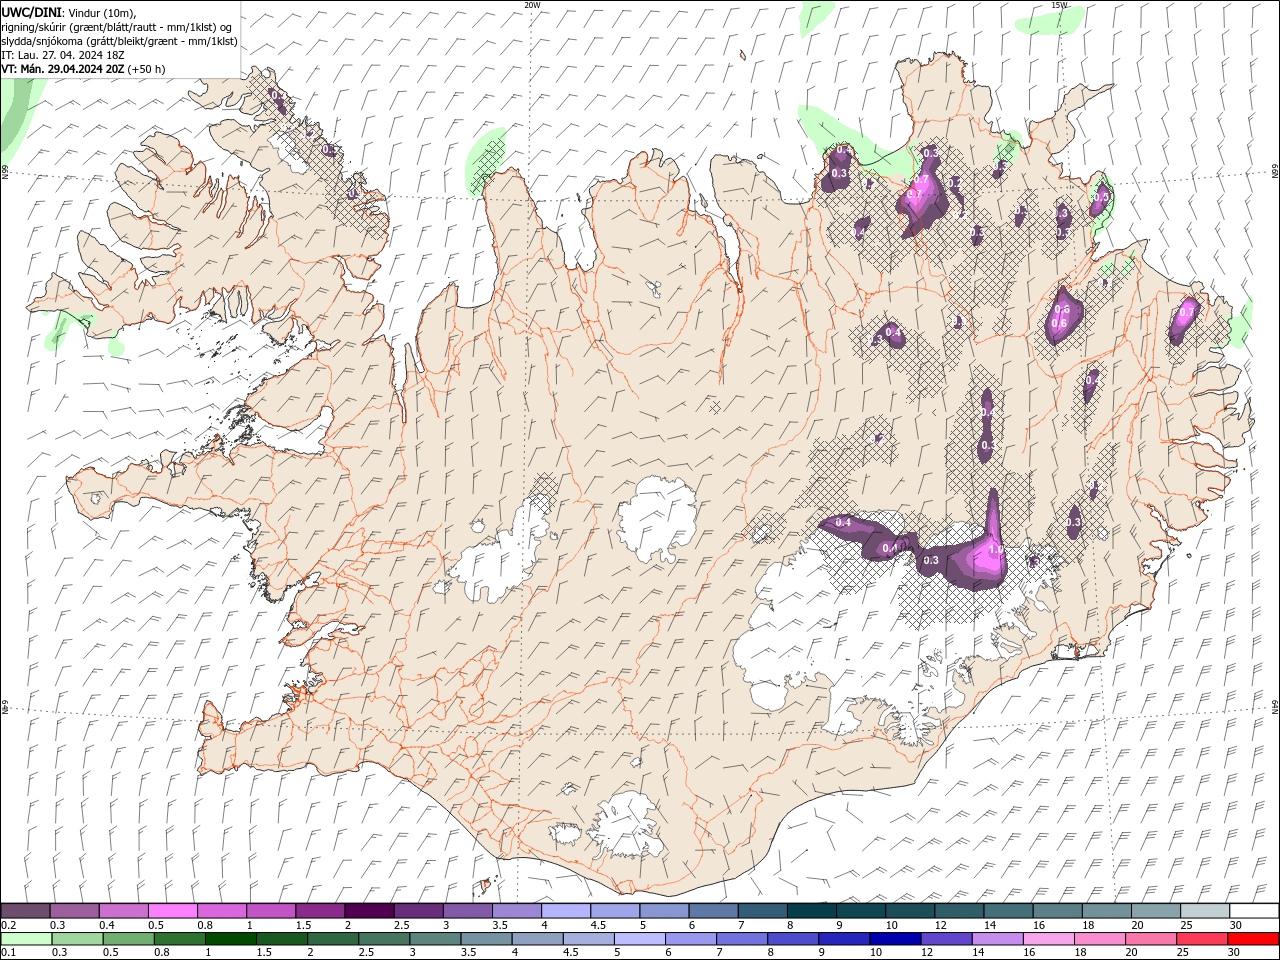This screenshot has width=1280, height=960.
Task: Click the white swatch labeled 30 in snow legend
Action: 1253,911
